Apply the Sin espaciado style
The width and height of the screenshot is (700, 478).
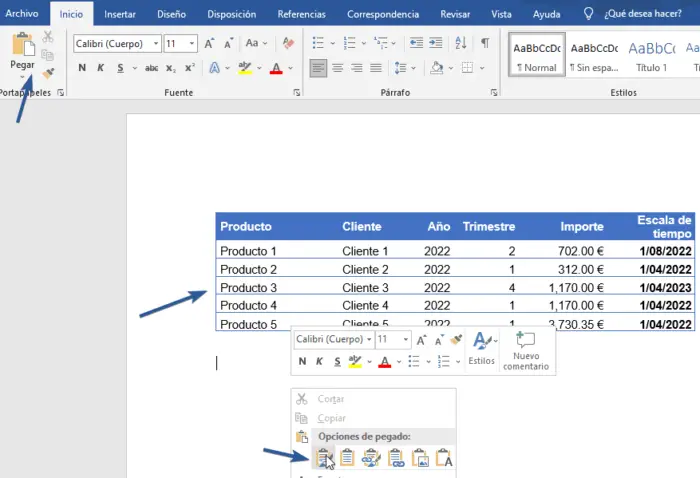(x=594, y=55)
